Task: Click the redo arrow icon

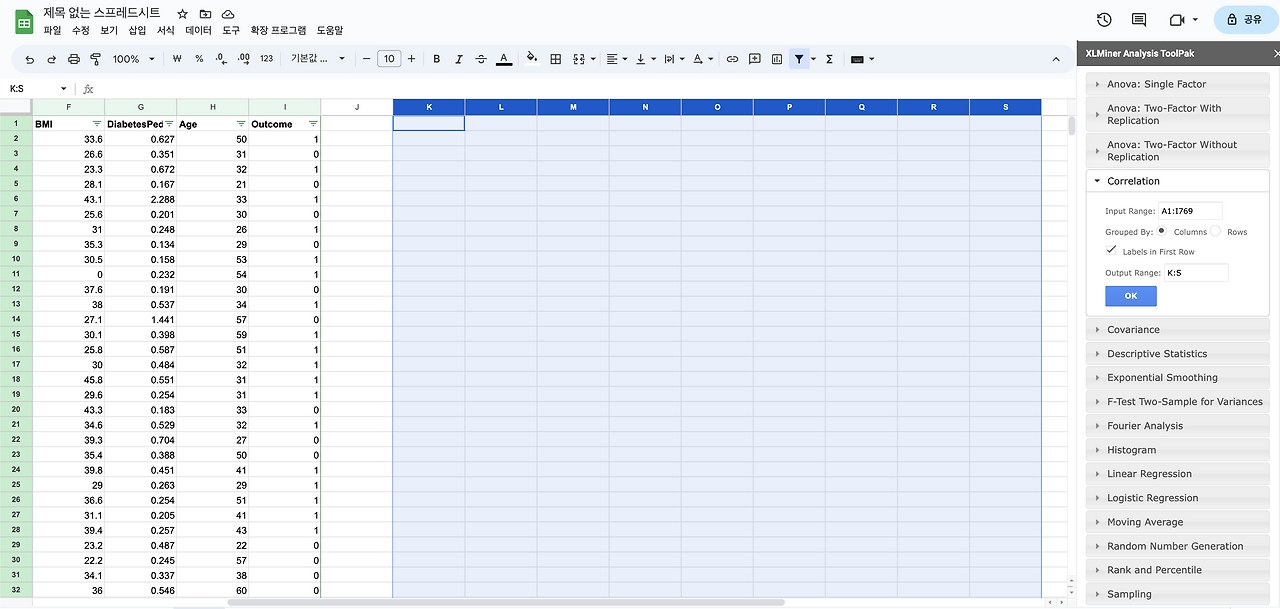Action: (52, 59)
